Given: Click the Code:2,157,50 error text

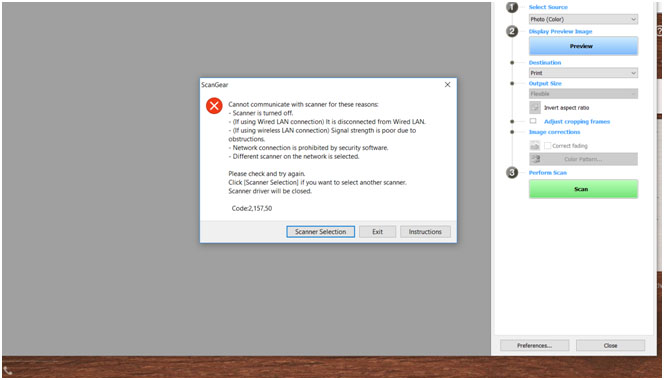Looking at the screenshot, I should [x=252, y=208].
